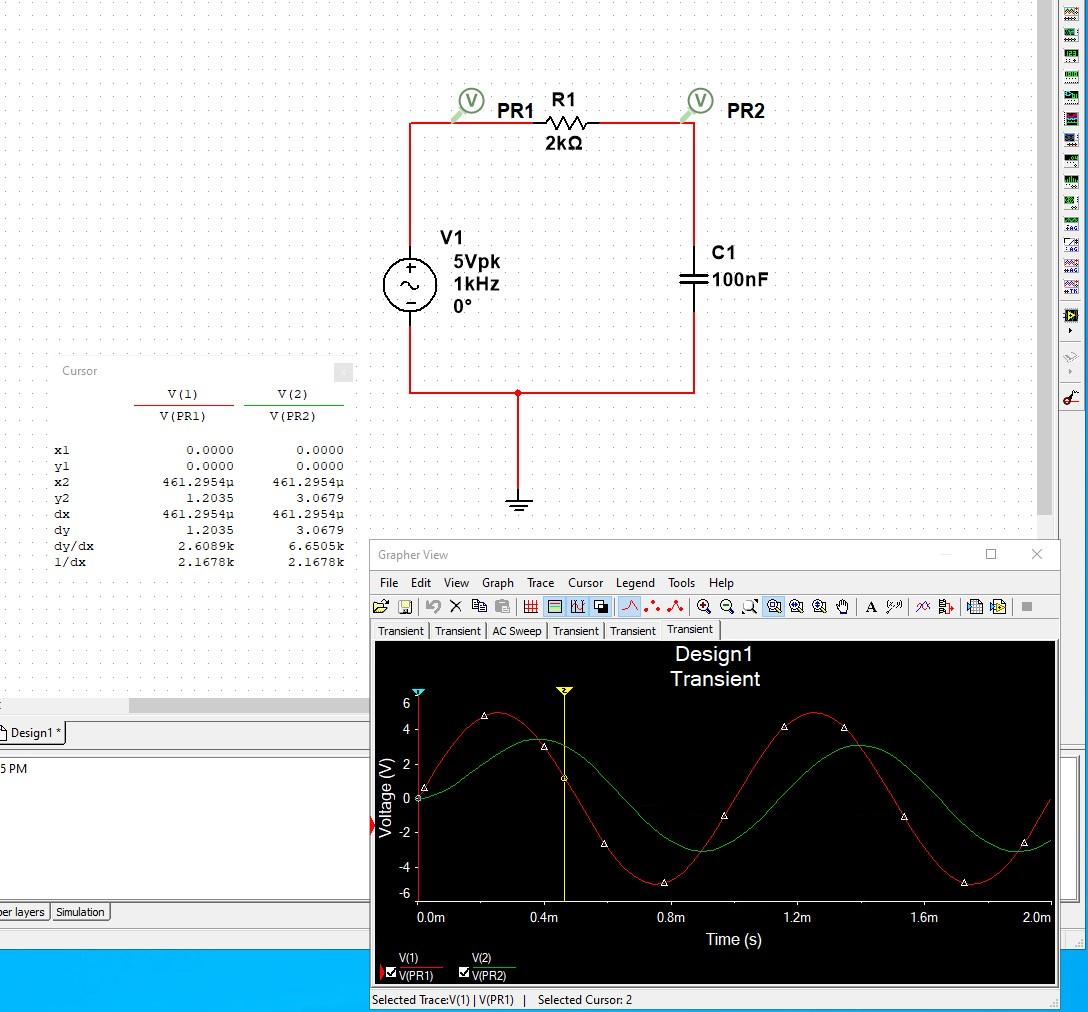Image resolution: width=1088 pixels, height=1012 pixels.
Task: Click the Simulation tab at the bottom
Action: click(80, 911)
